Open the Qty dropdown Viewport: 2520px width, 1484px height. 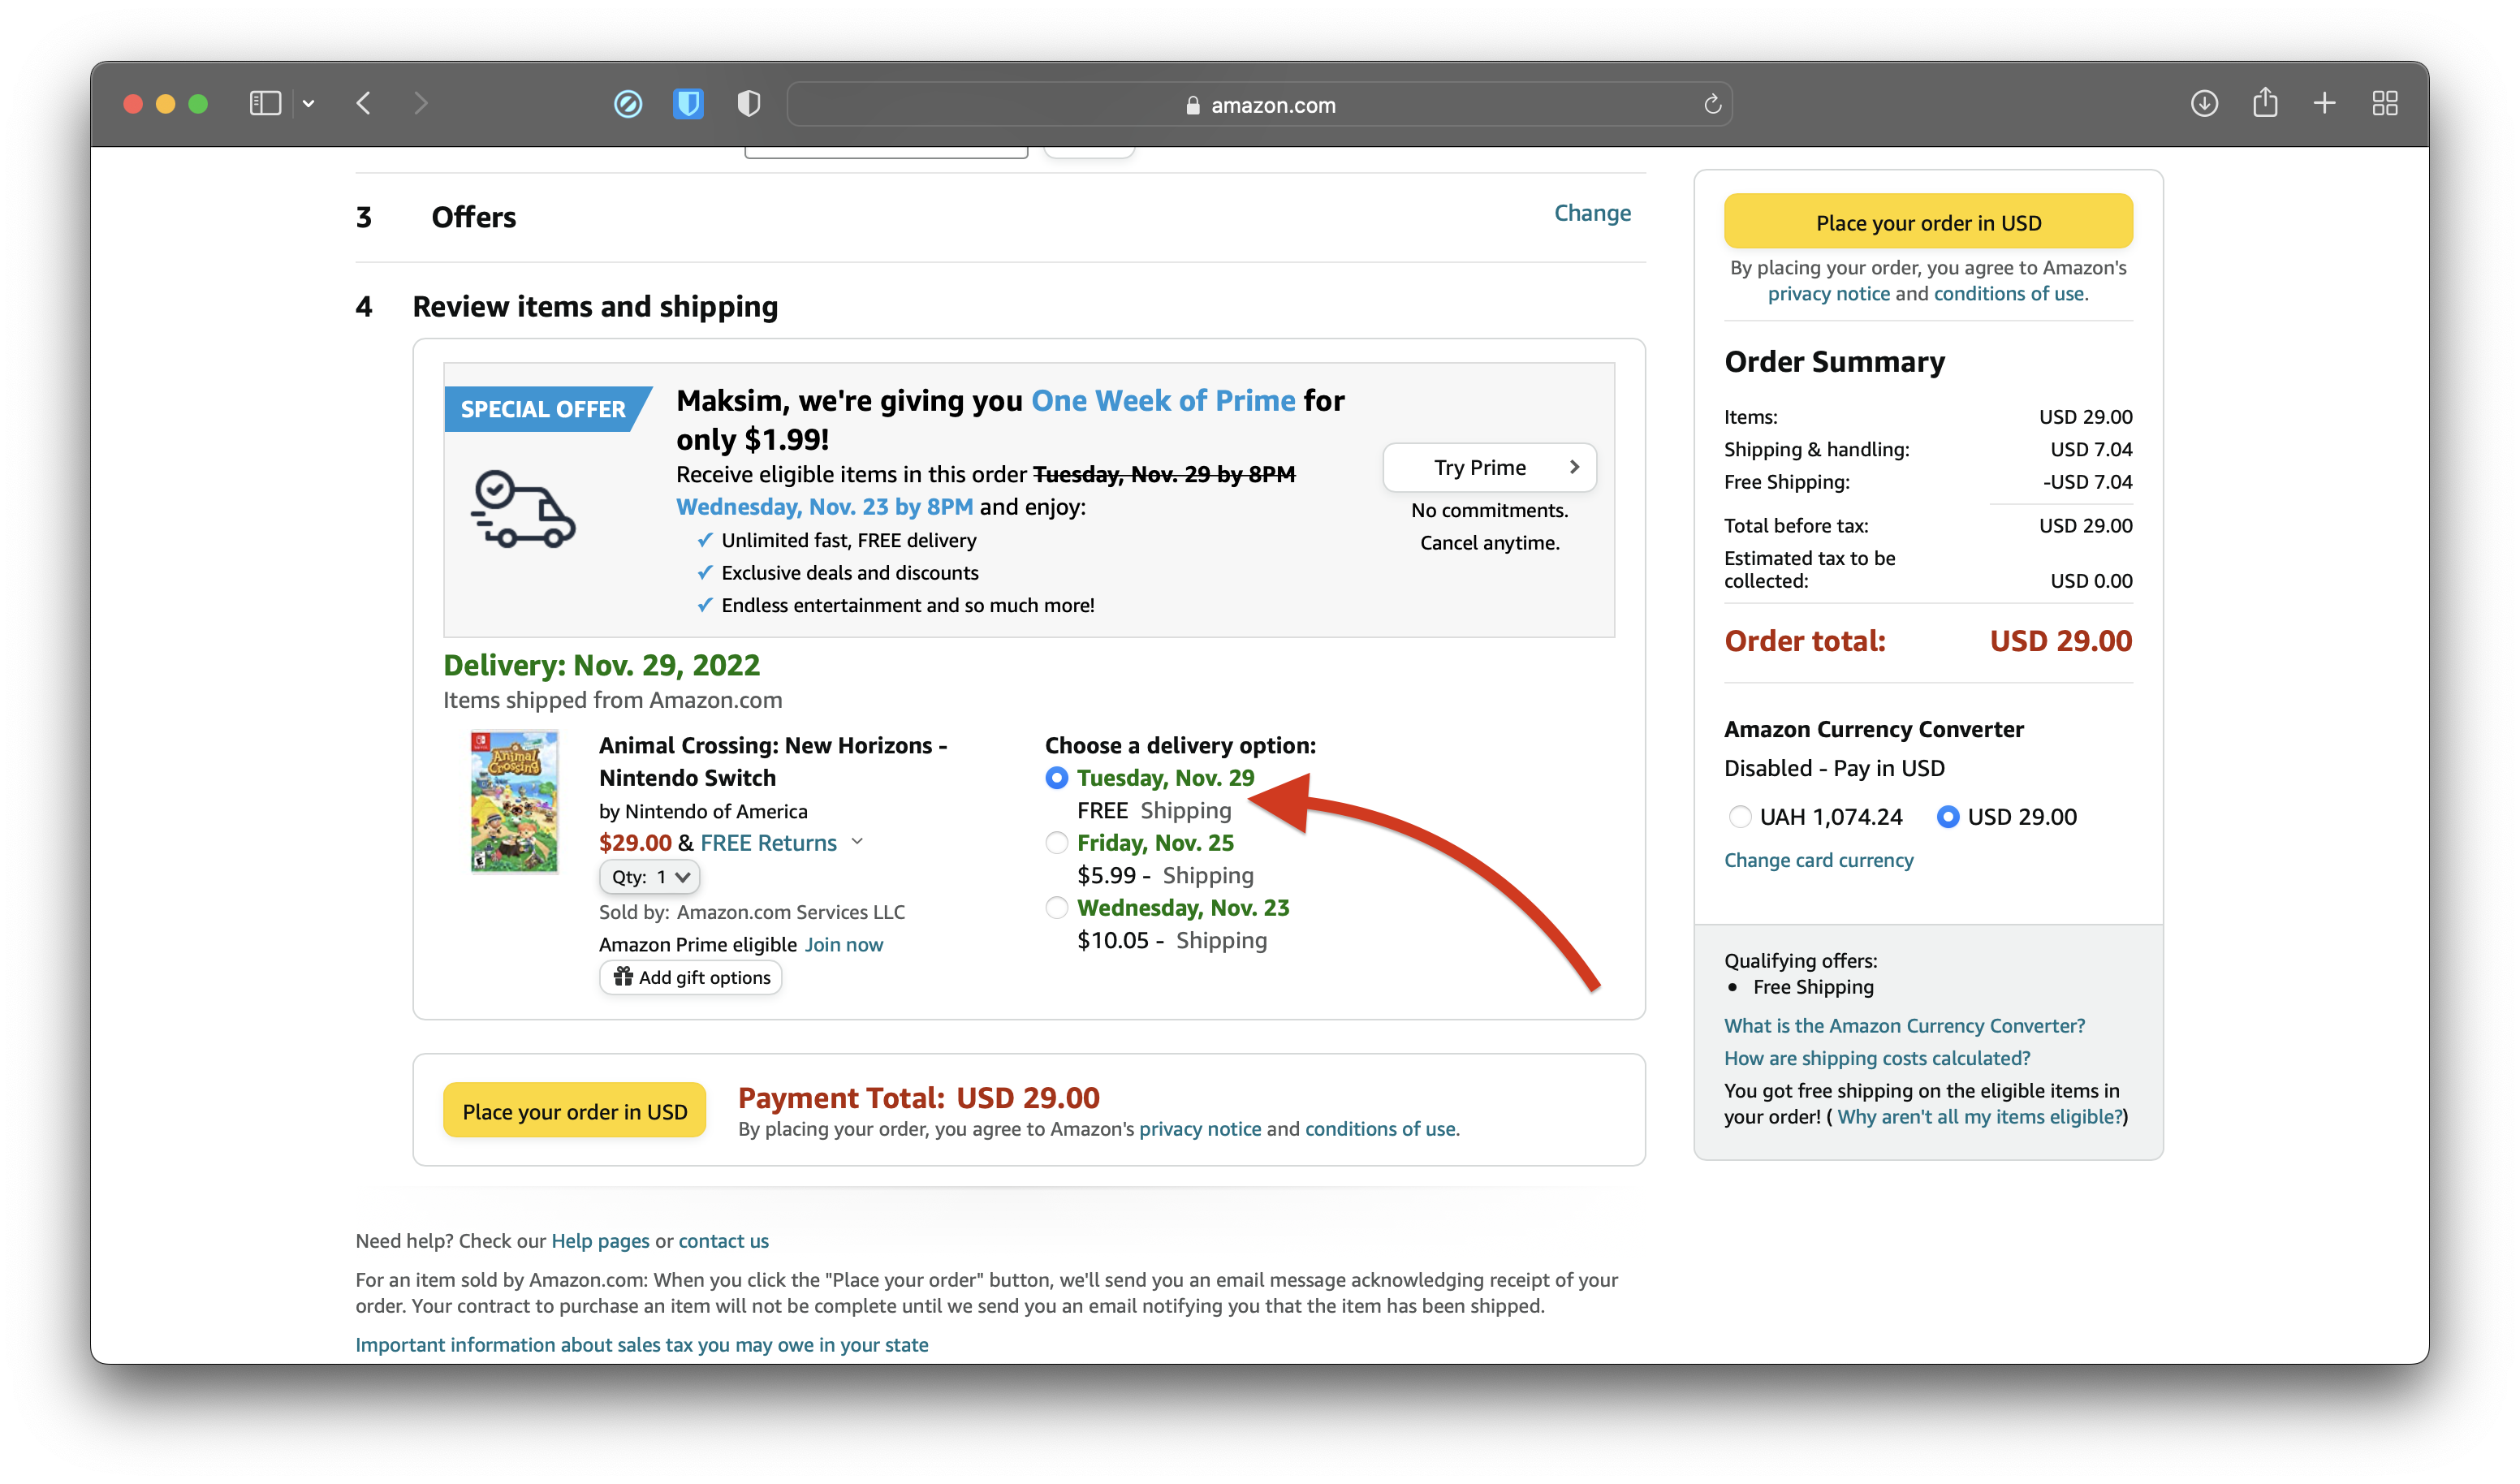649,877
